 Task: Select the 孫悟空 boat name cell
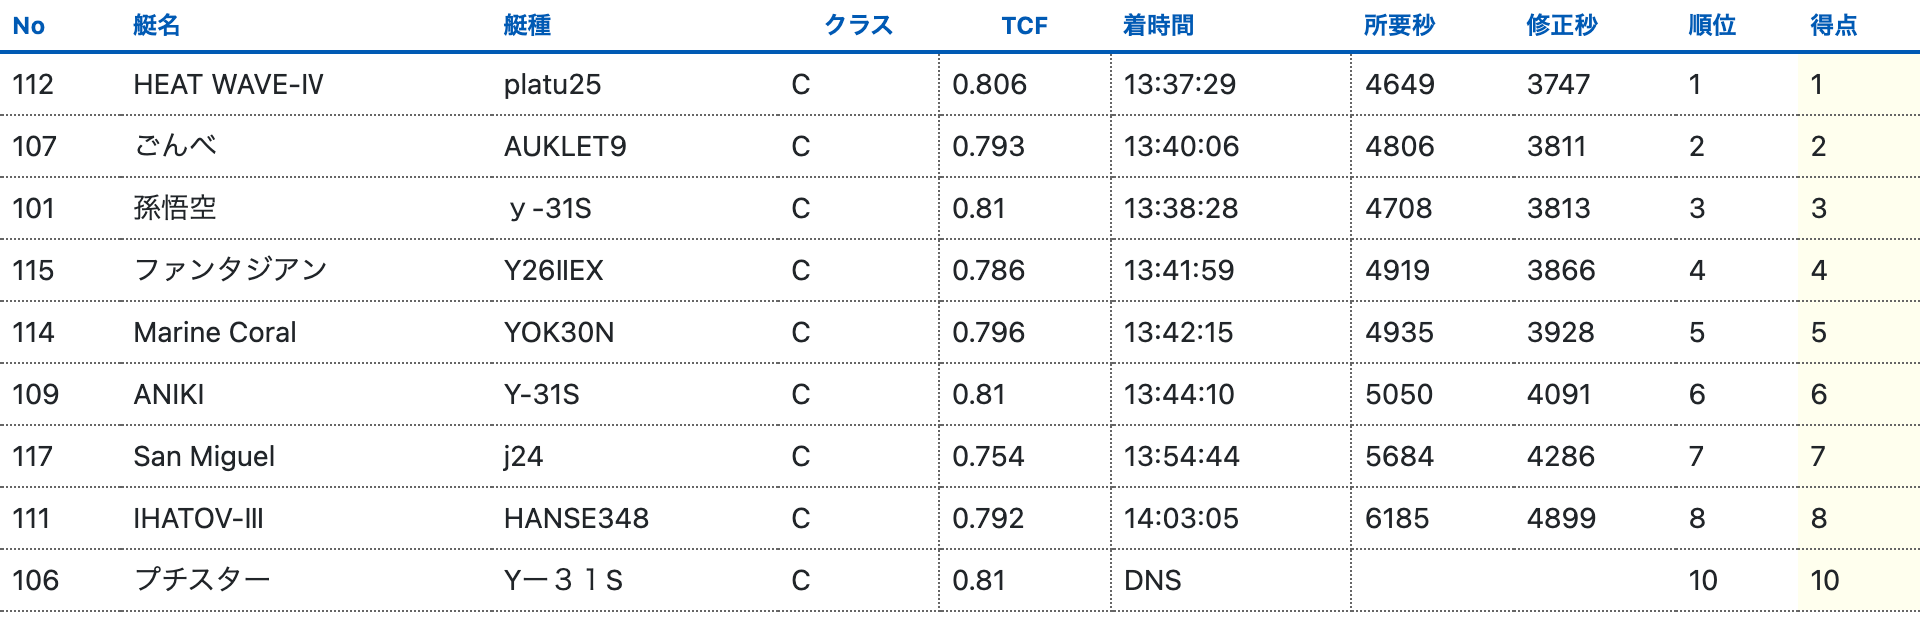(x=175, y=209)
